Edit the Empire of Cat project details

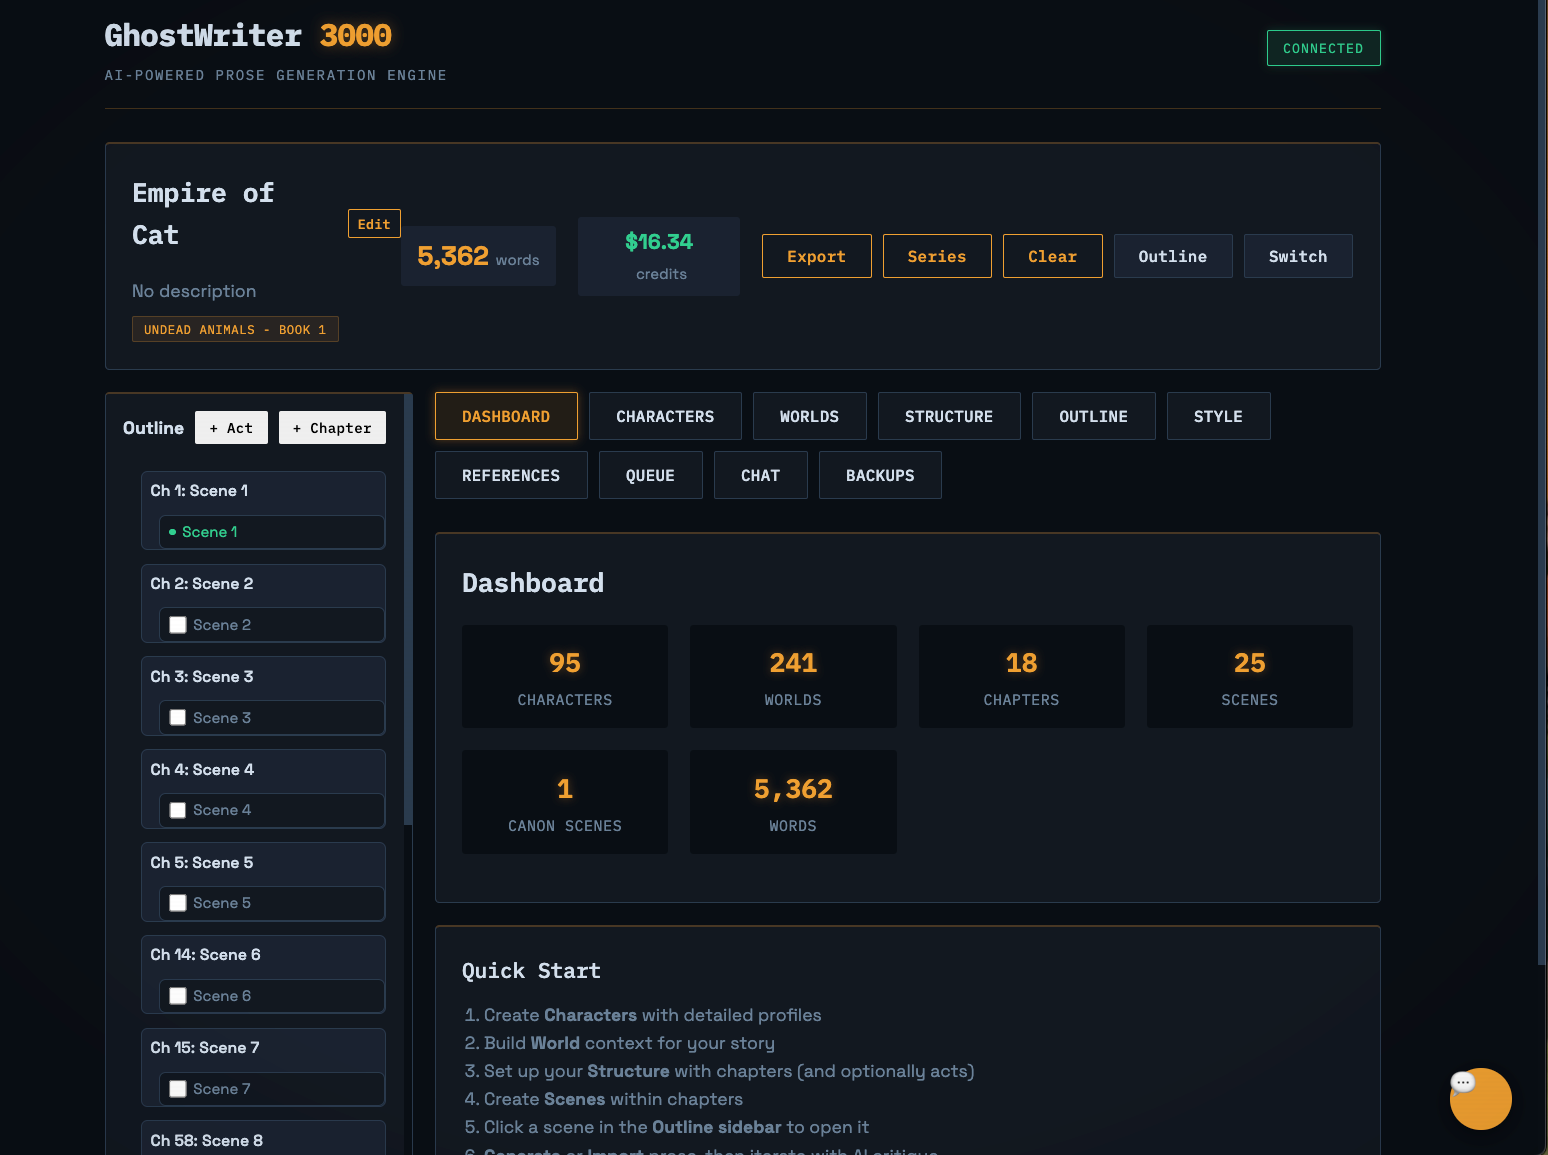click(x=373, y=223)
